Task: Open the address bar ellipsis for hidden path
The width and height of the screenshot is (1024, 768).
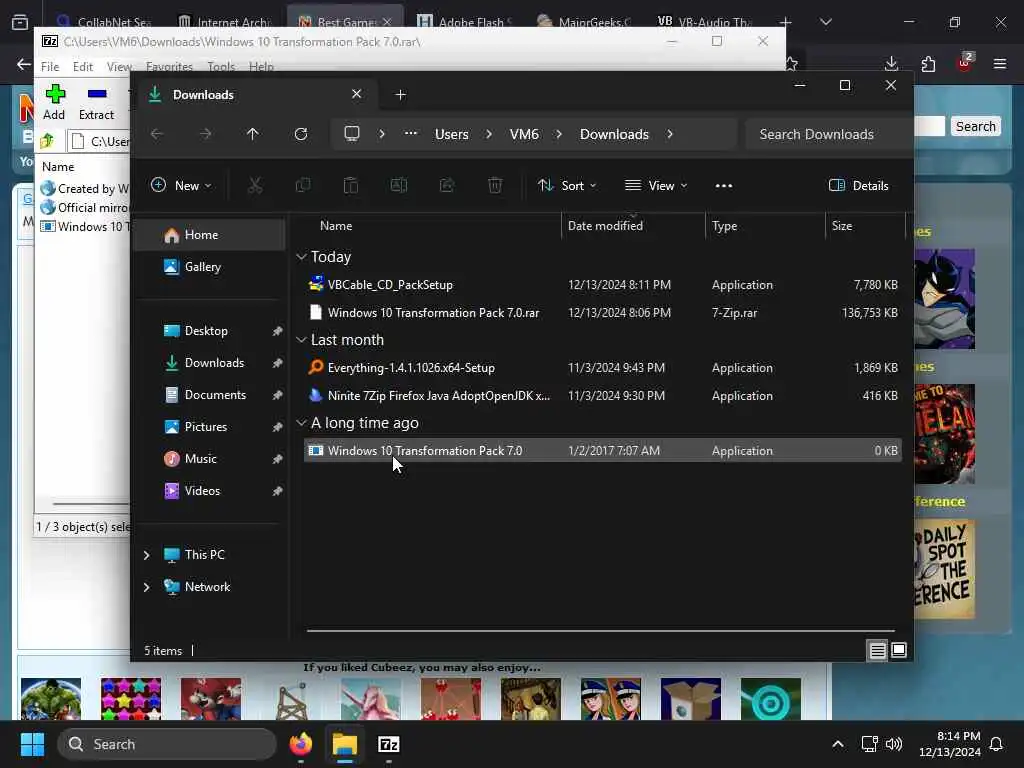Action: [411, 133]
